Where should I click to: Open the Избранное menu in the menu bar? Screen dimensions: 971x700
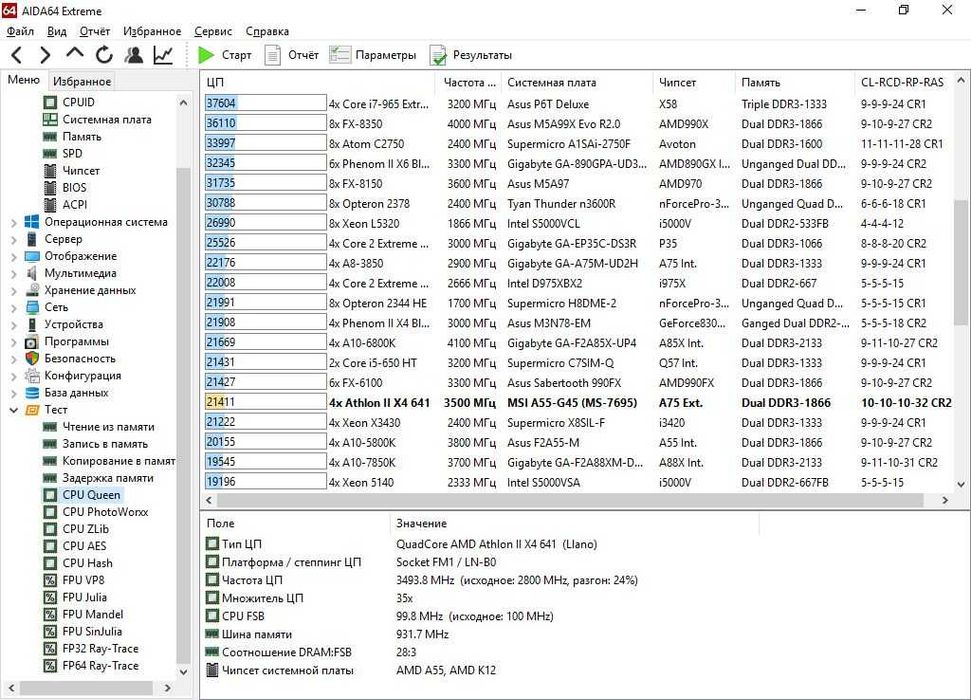click(x=152, y=31)
